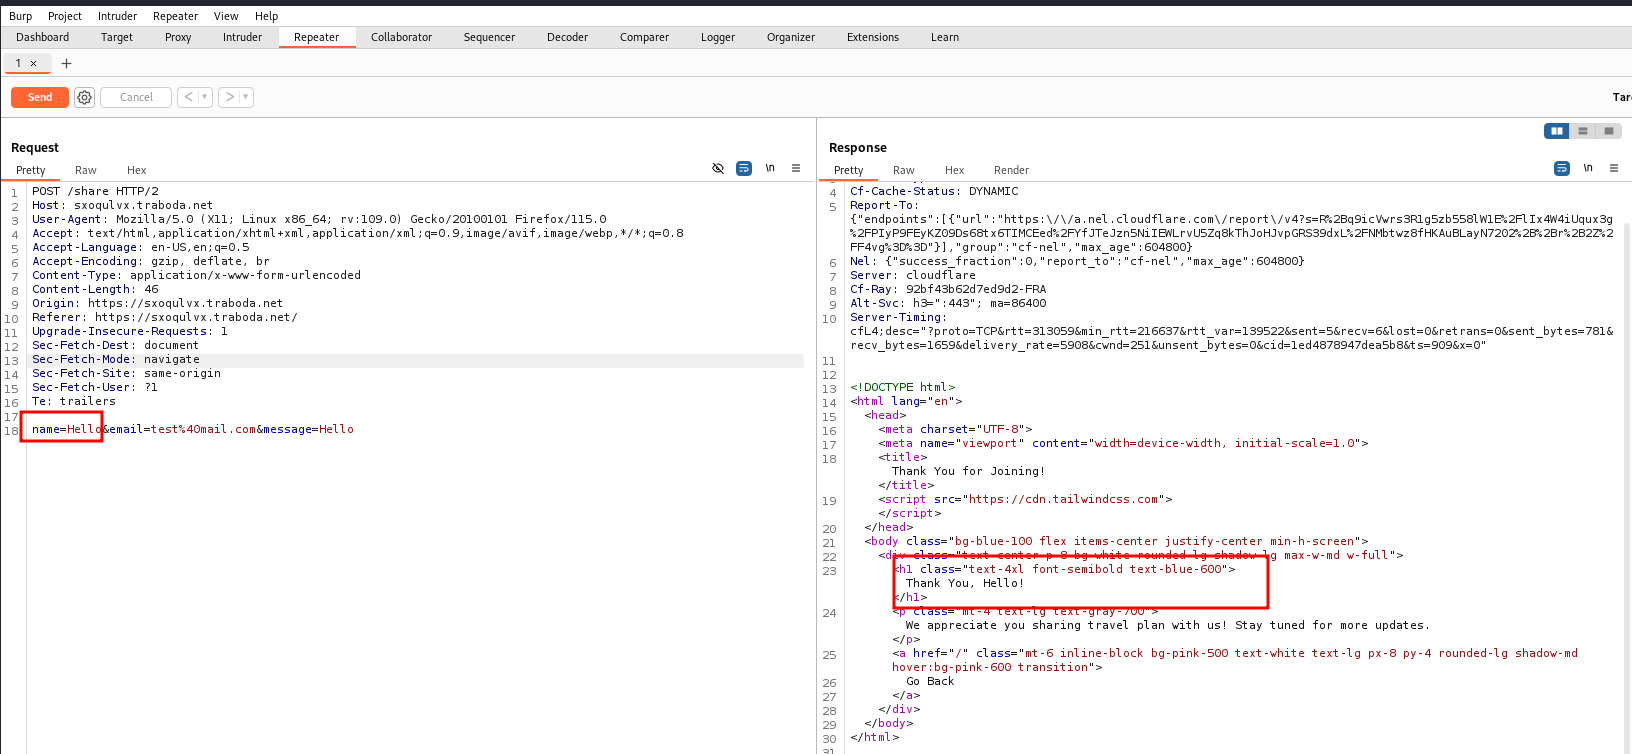The width and height of the screenshot is (1632, 754).
Task: Switch to the Target tab
Action: [x=117, y=37]
